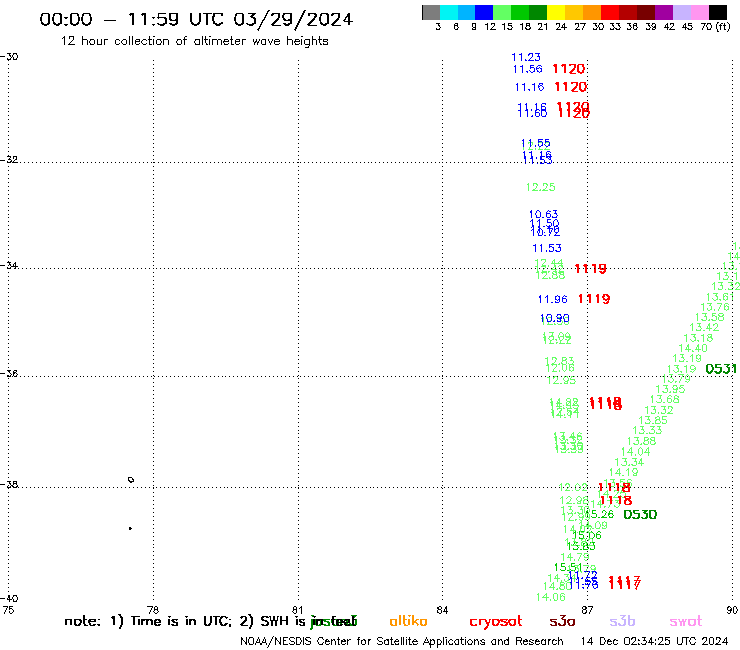
Task: Click the wave height value 13.85
Action: pos(653,421)
